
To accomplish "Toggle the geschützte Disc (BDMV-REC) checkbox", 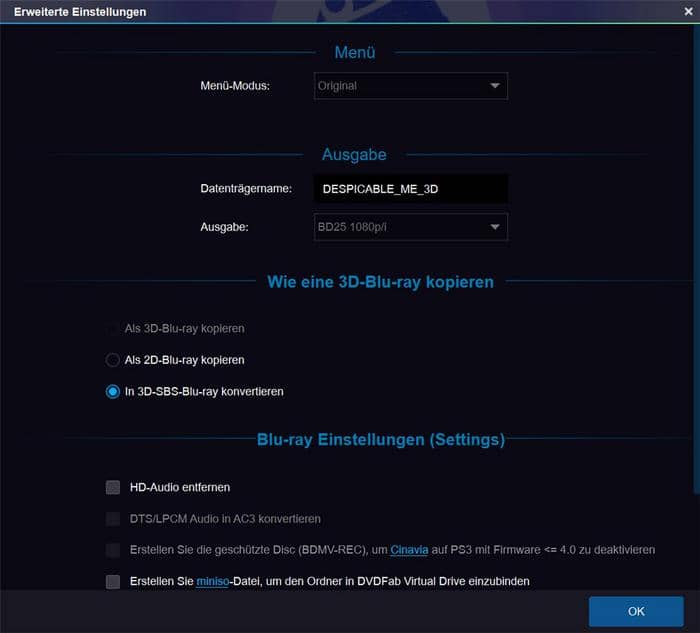I will pos(113,550).
